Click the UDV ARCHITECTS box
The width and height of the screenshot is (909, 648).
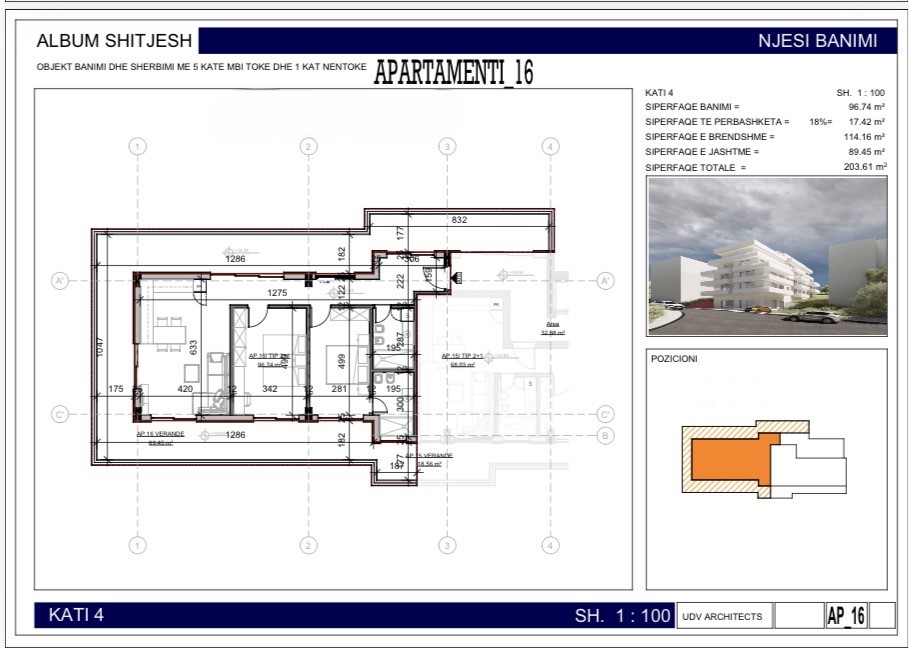coord(722,616)
